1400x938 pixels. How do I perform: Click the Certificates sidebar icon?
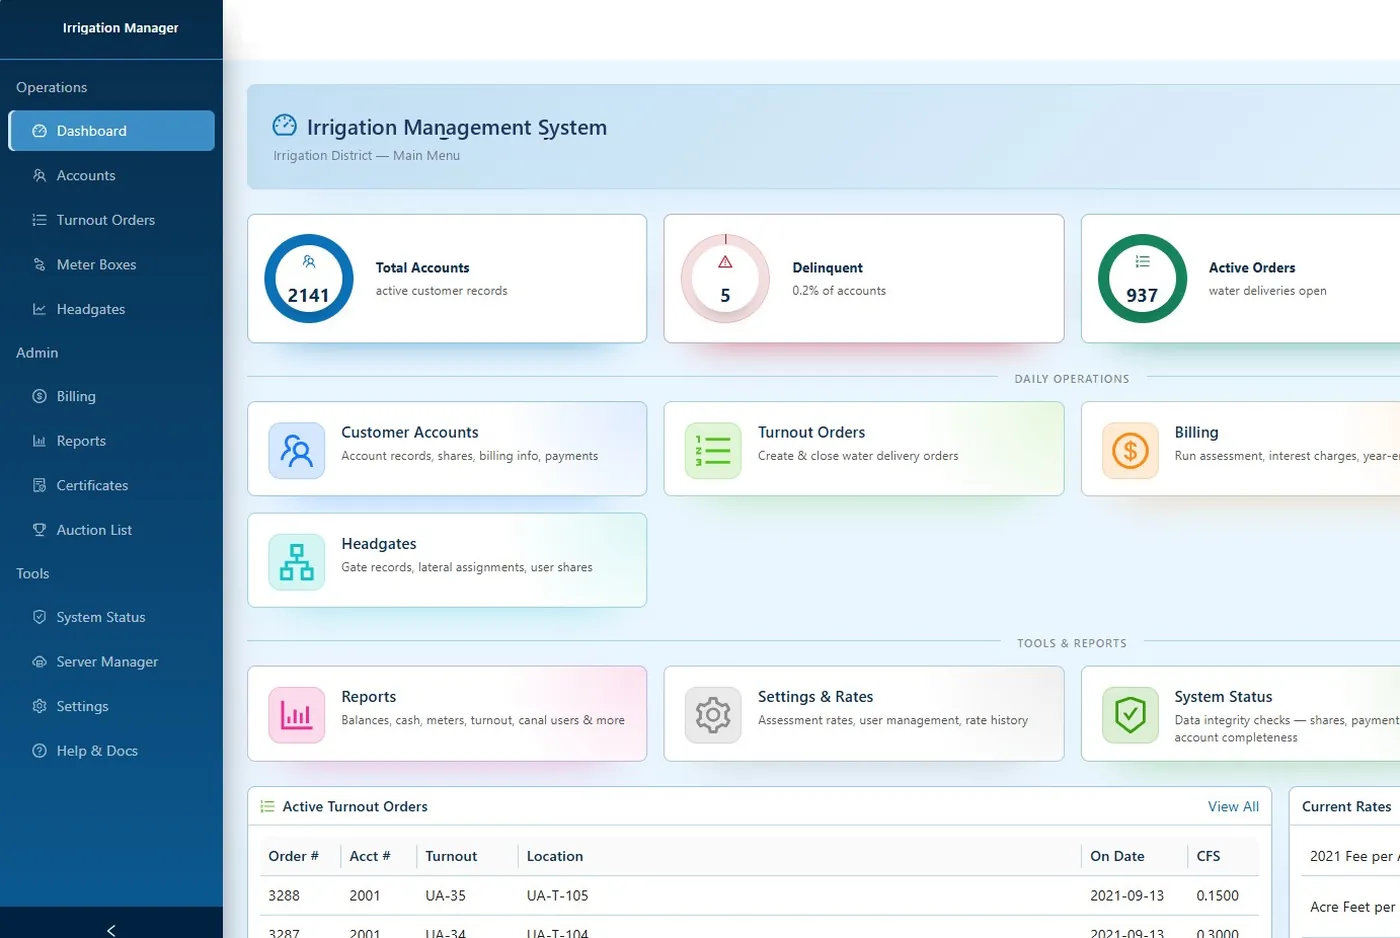pyautogui.click(x=40, y=486)
